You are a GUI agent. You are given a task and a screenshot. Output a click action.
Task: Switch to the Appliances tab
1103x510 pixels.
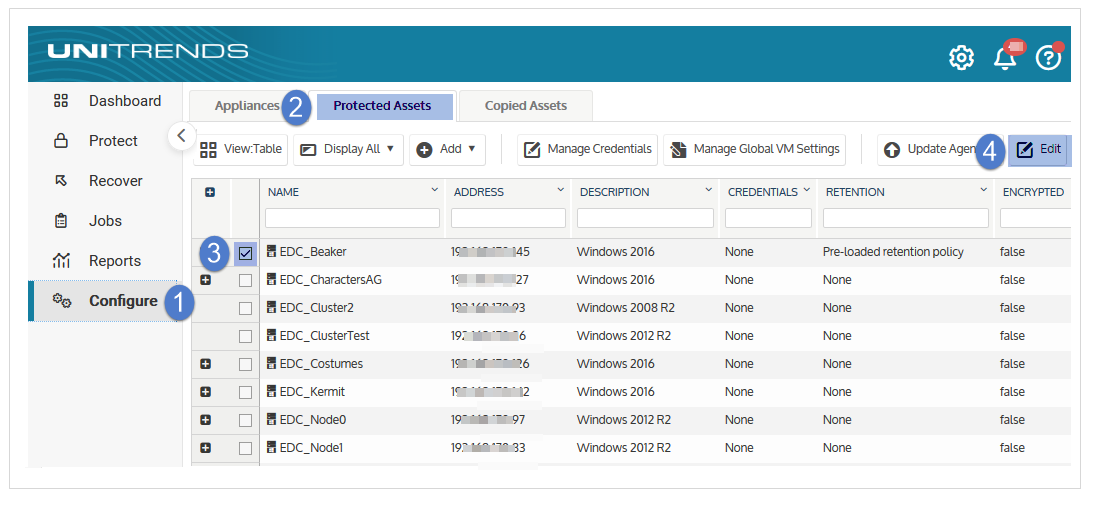coord(247,106)
